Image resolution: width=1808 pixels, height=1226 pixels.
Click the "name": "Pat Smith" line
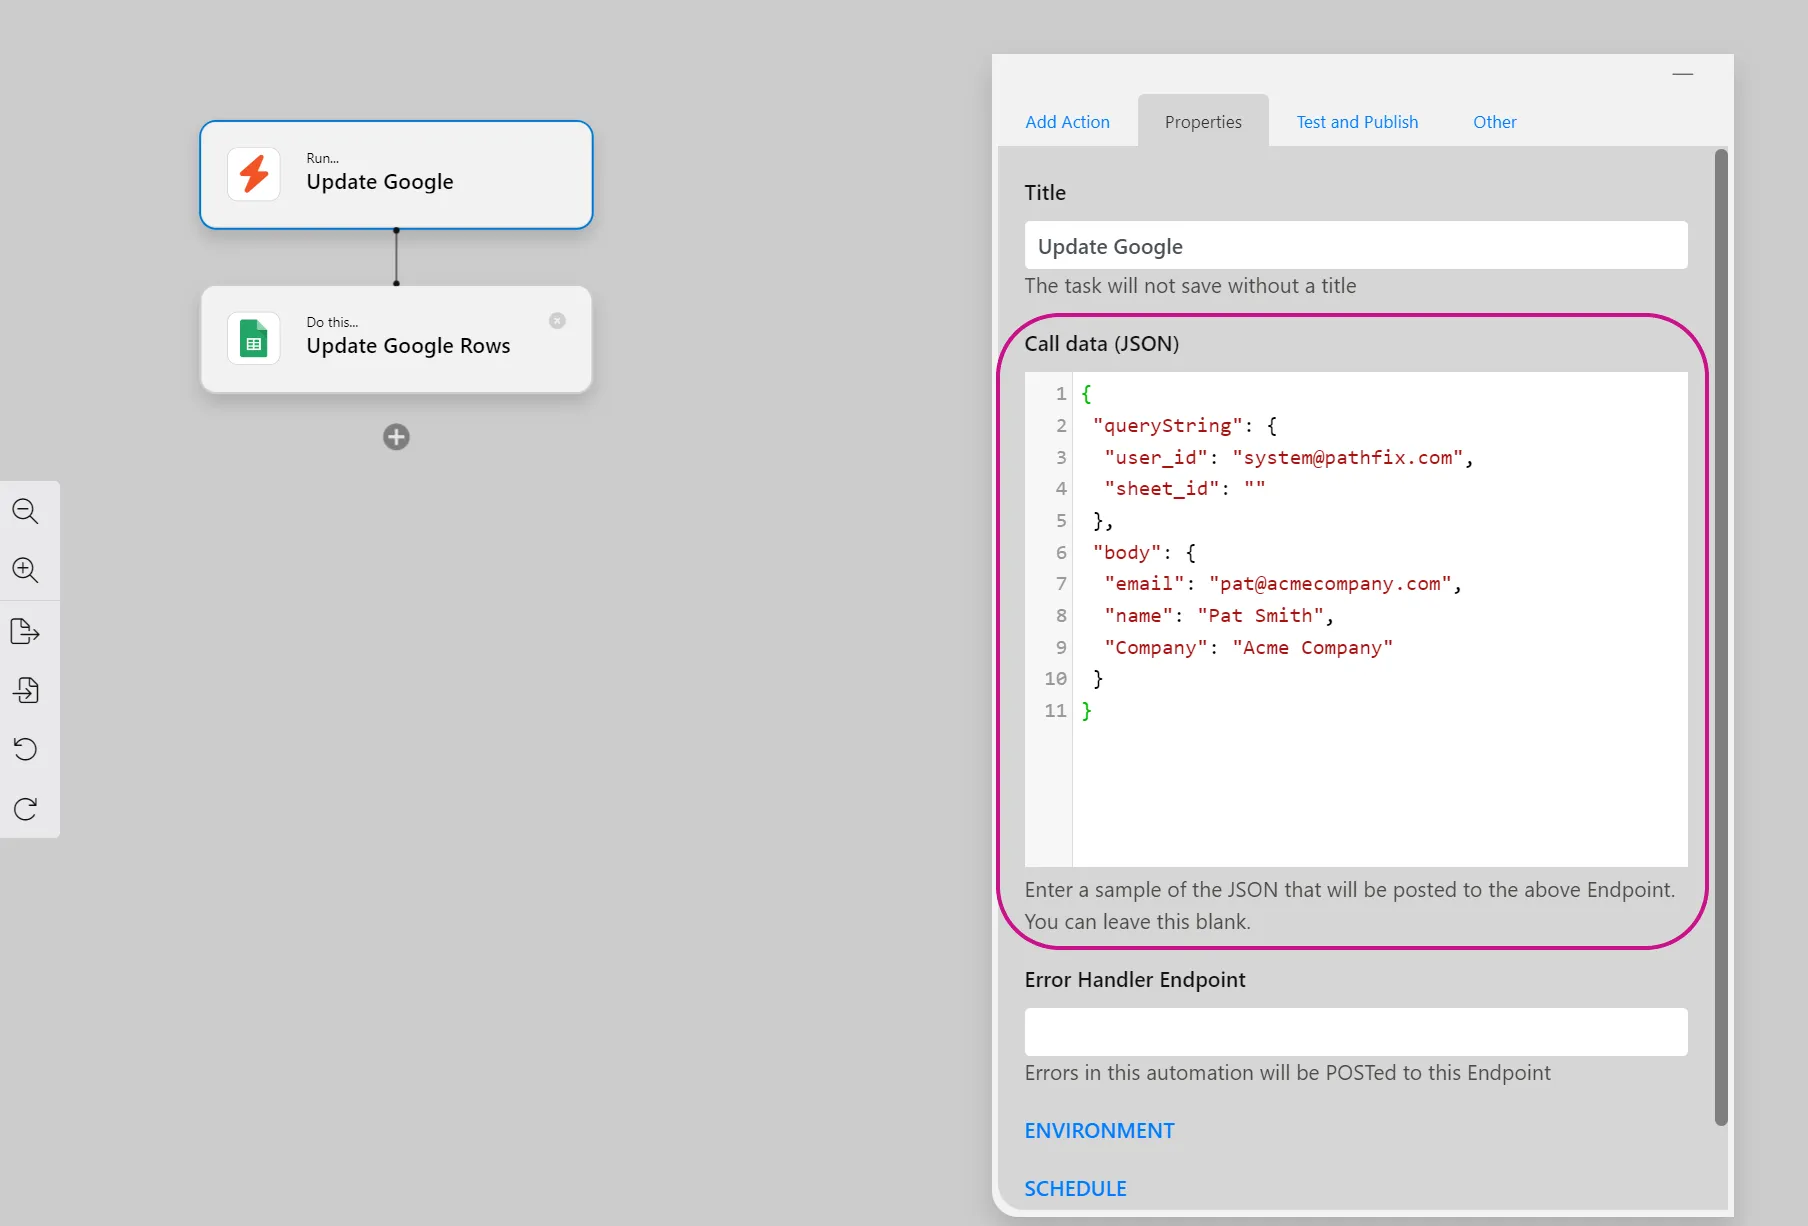click(1219, 615)
